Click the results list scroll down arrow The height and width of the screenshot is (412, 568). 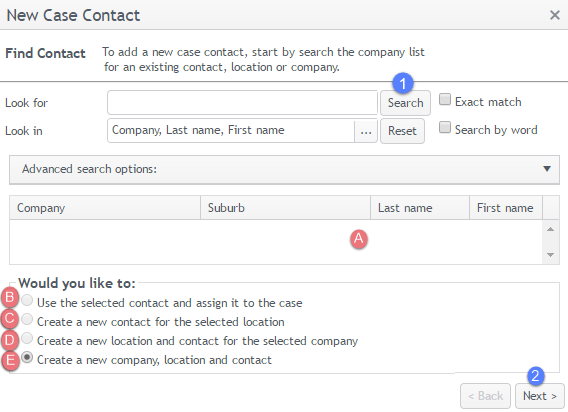tap(550, 255)
